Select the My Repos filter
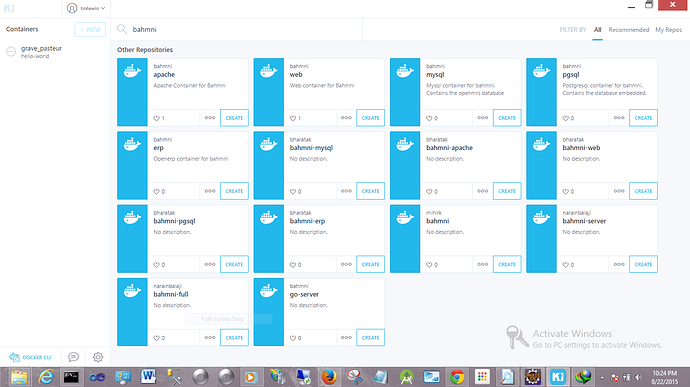Image resolution: width=690 pixels, height=387 pixels. pyautogui.click(x=668, y=29)
